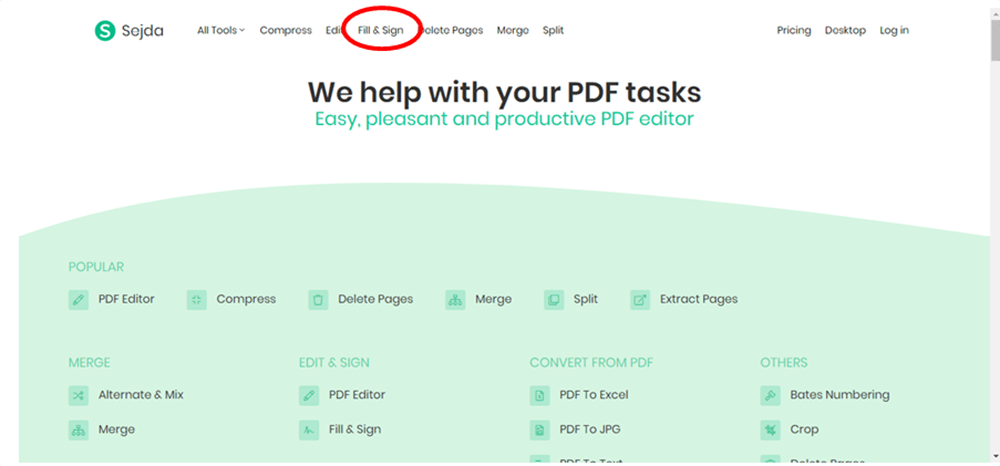Choose Fill & Sign under Edit & Sign
The image size is (1000, 466).
354,430
